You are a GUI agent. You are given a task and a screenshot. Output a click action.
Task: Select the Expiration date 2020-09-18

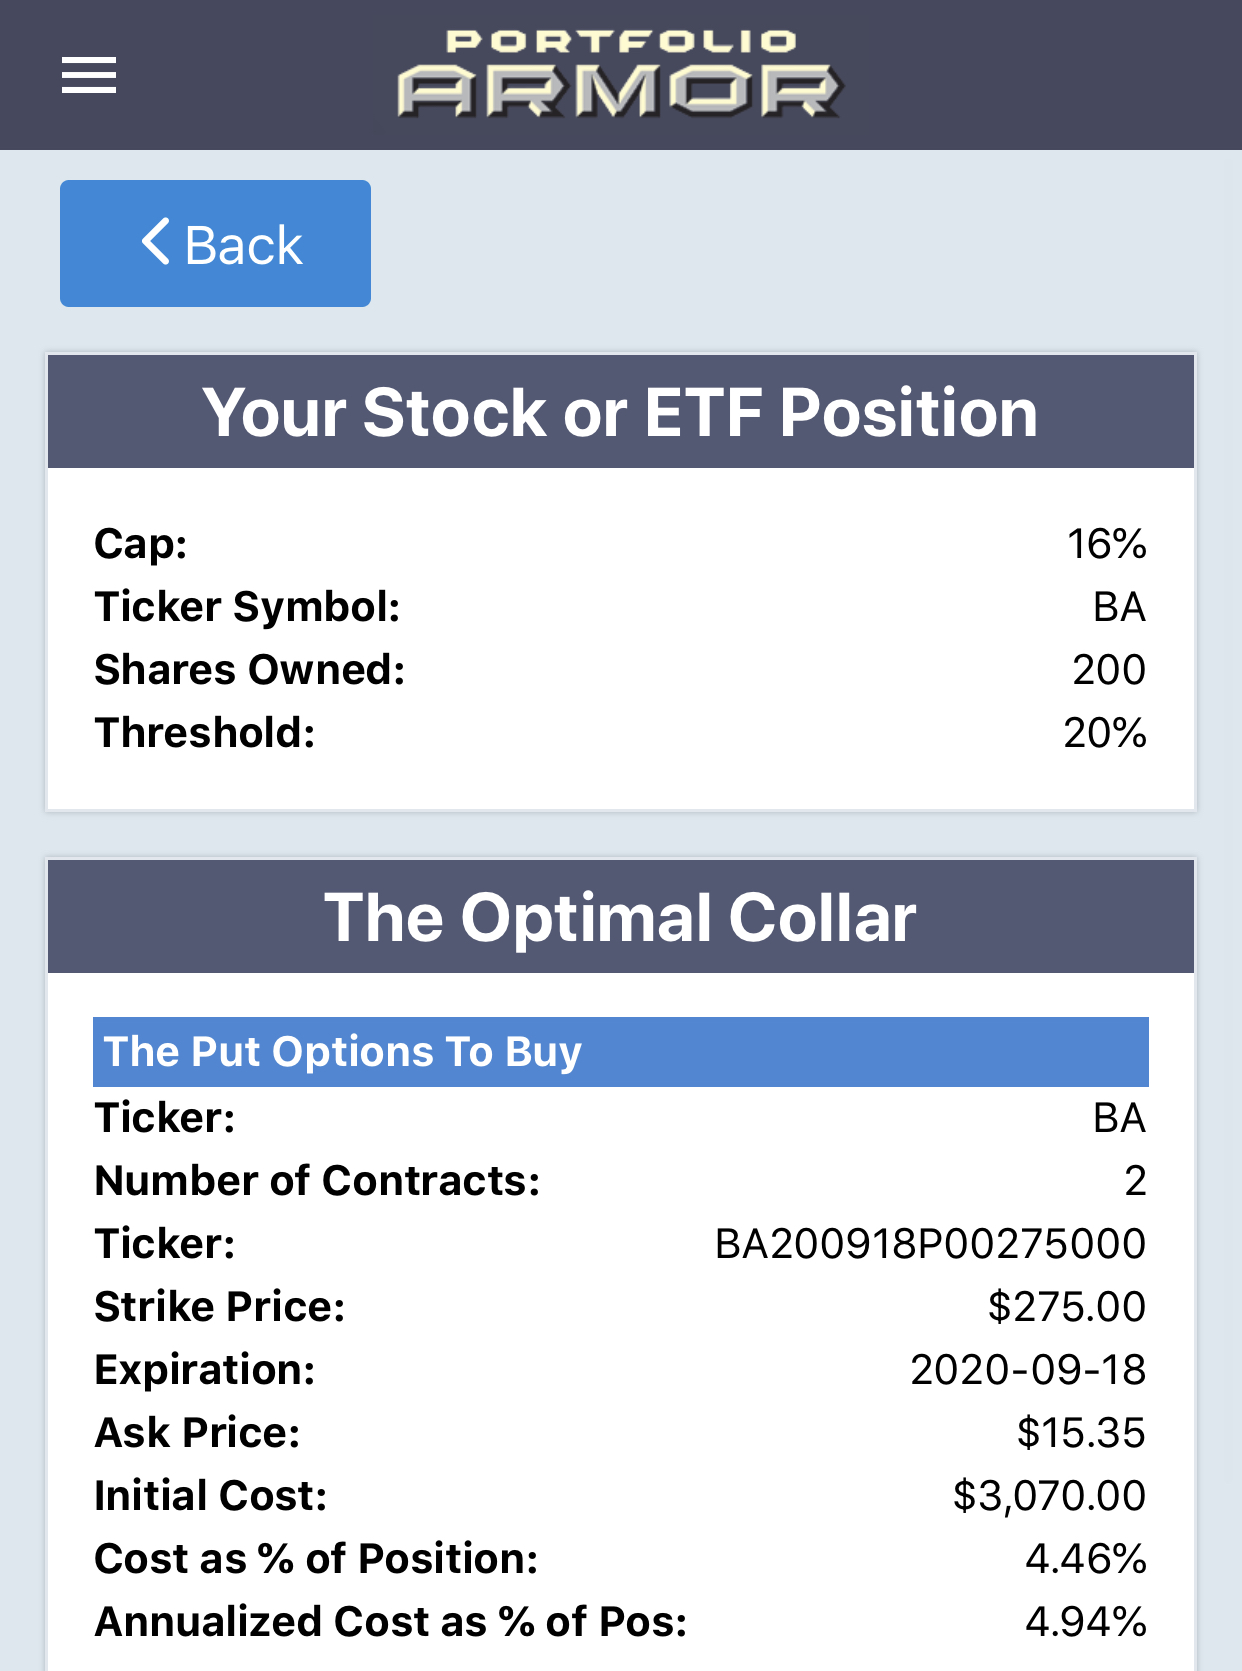pos(1028,1370)
